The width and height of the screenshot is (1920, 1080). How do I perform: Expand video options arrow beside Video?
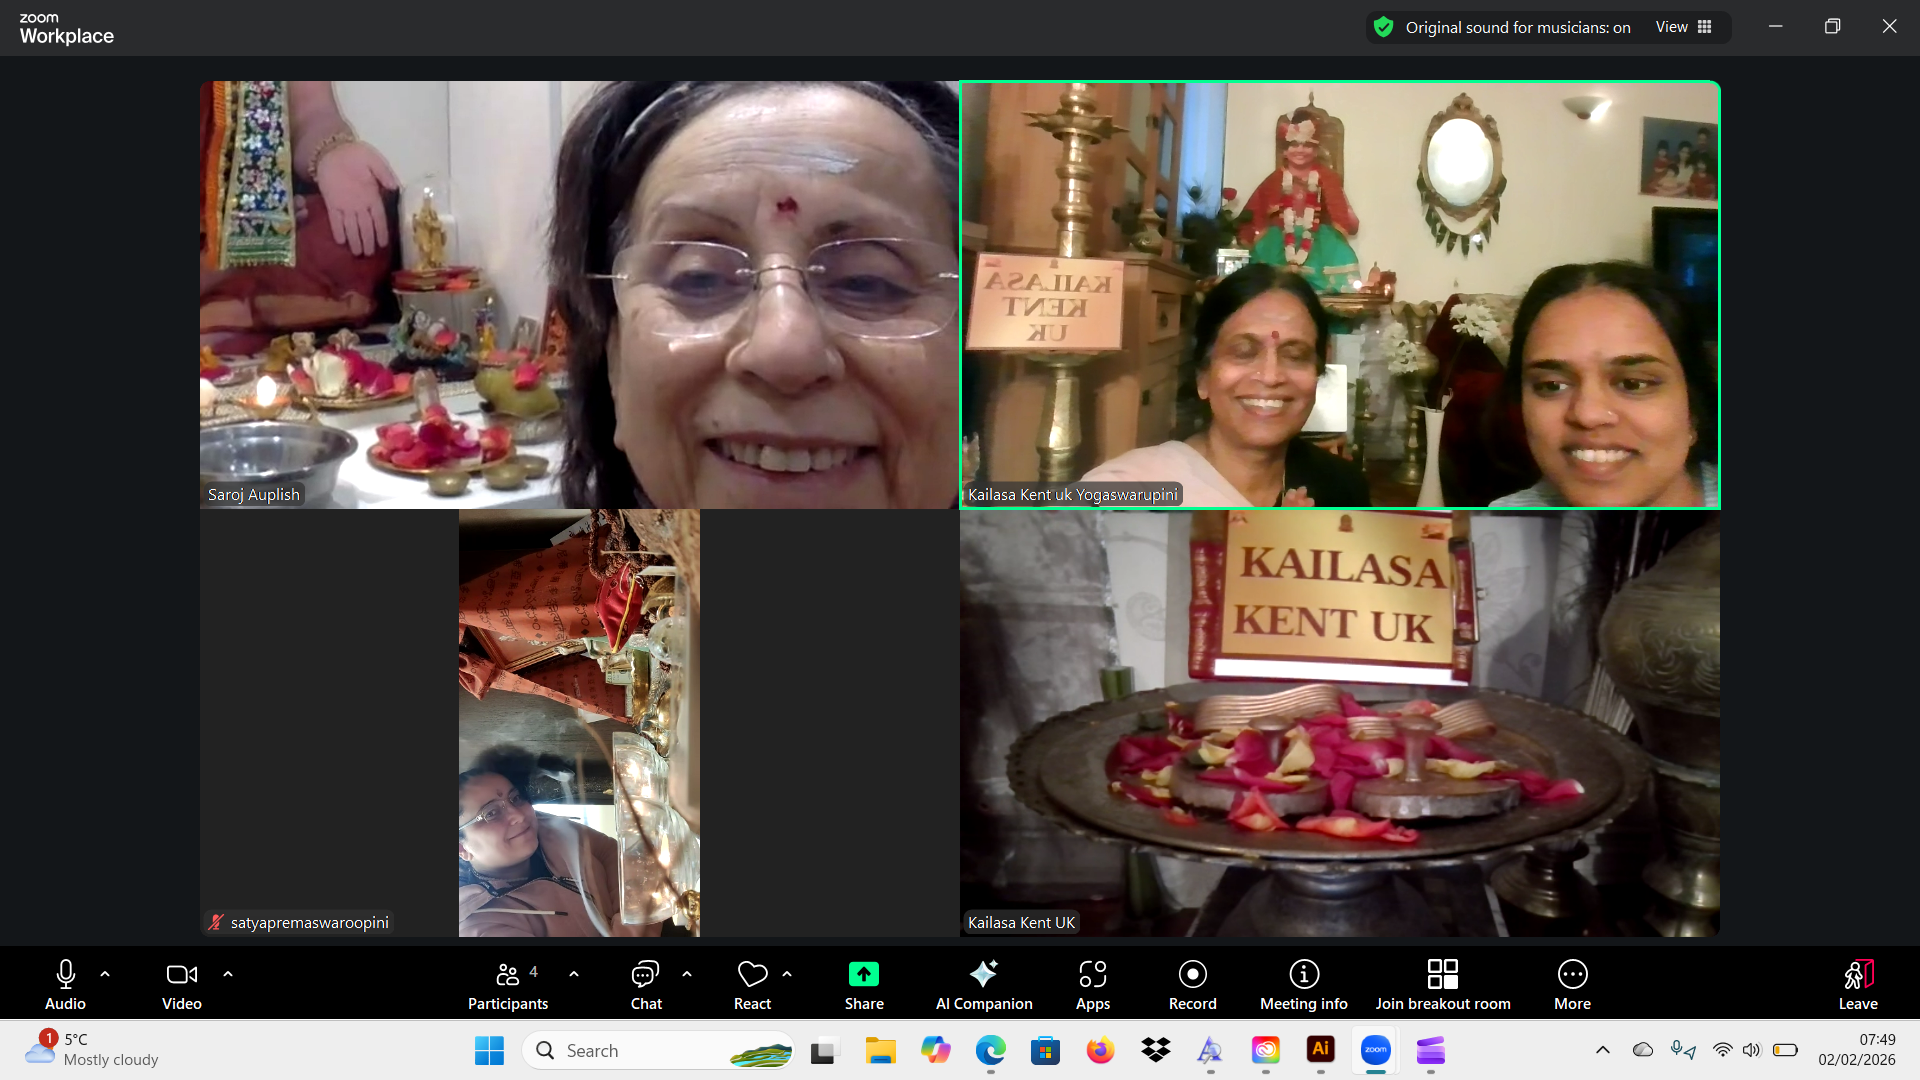228,973
